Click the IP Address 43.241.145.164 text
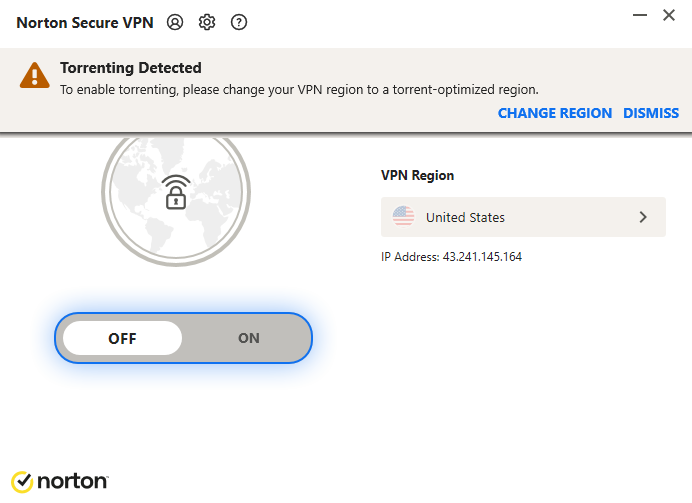 coord(451,257)
